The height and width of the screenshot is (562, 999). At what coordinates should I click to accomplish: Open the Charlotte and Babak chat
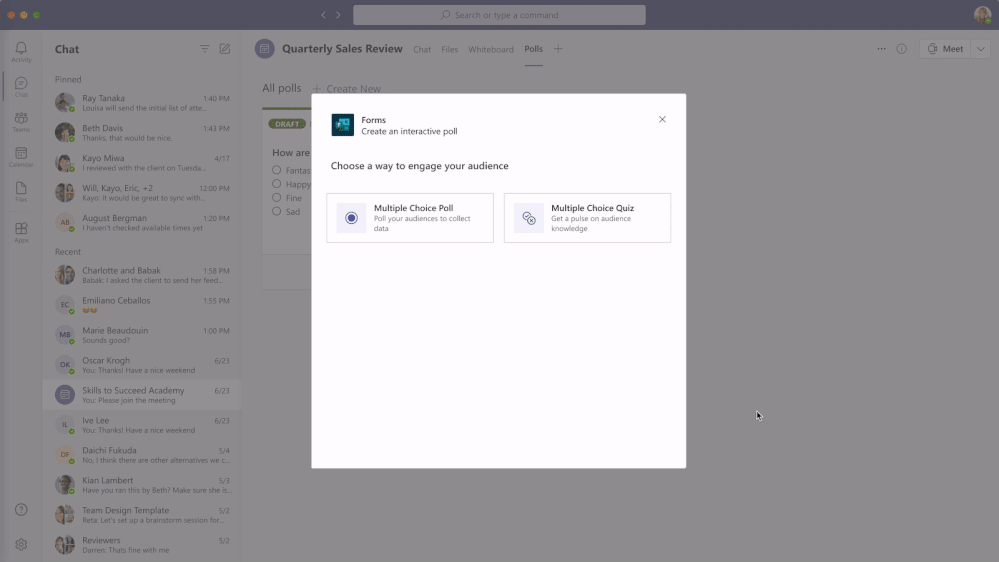click(x=142, y=275)
